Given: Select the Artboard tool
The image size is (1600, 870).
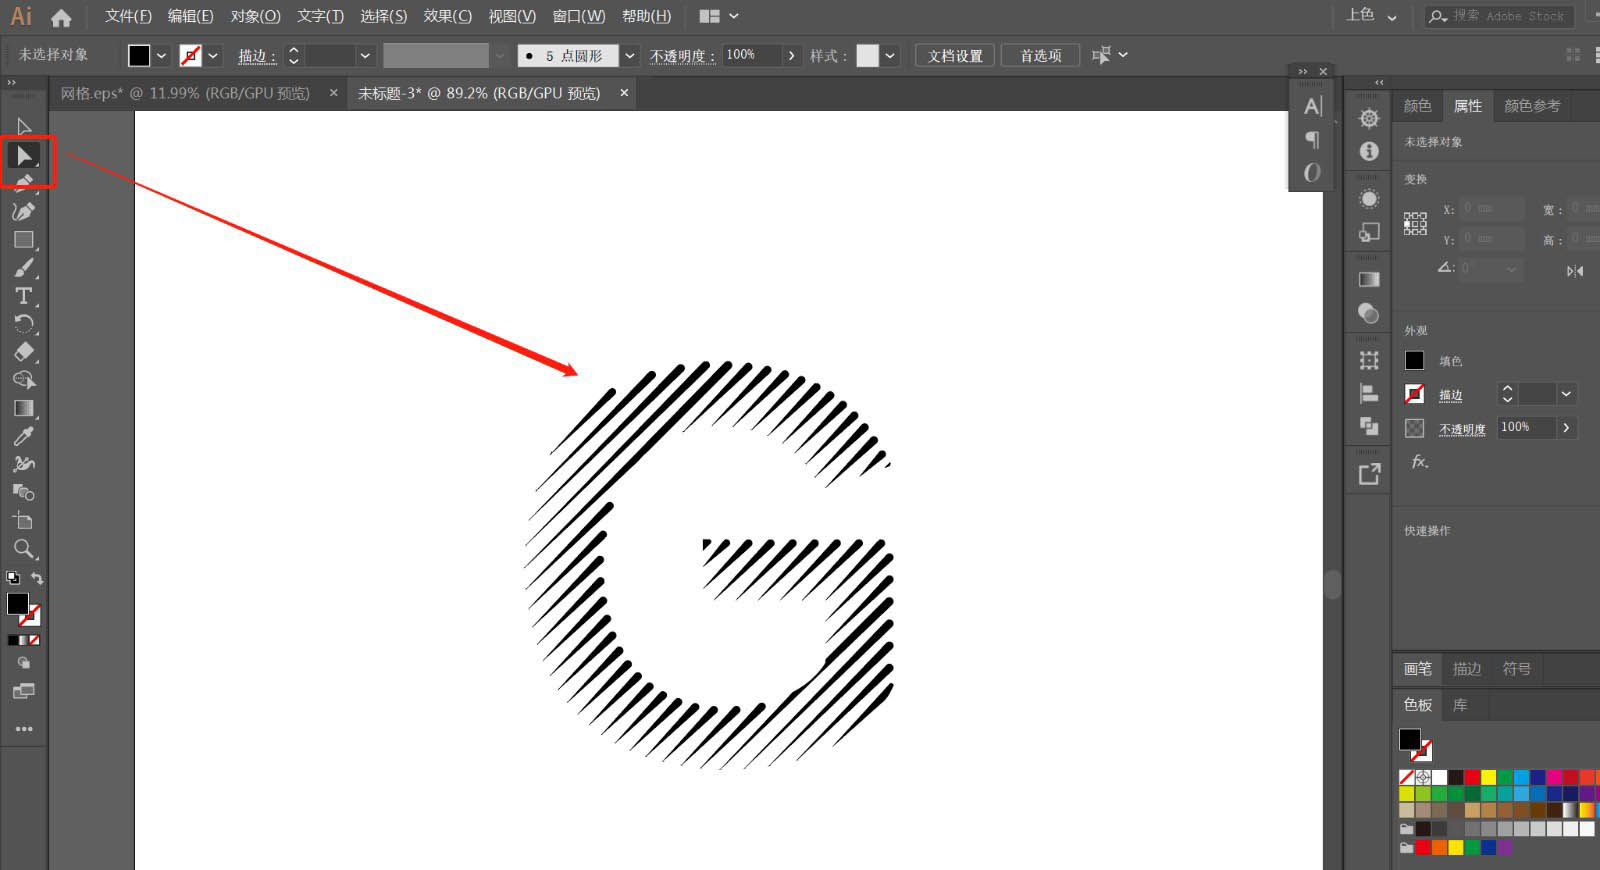Looking at the screenshot, I should pos(24,520).
